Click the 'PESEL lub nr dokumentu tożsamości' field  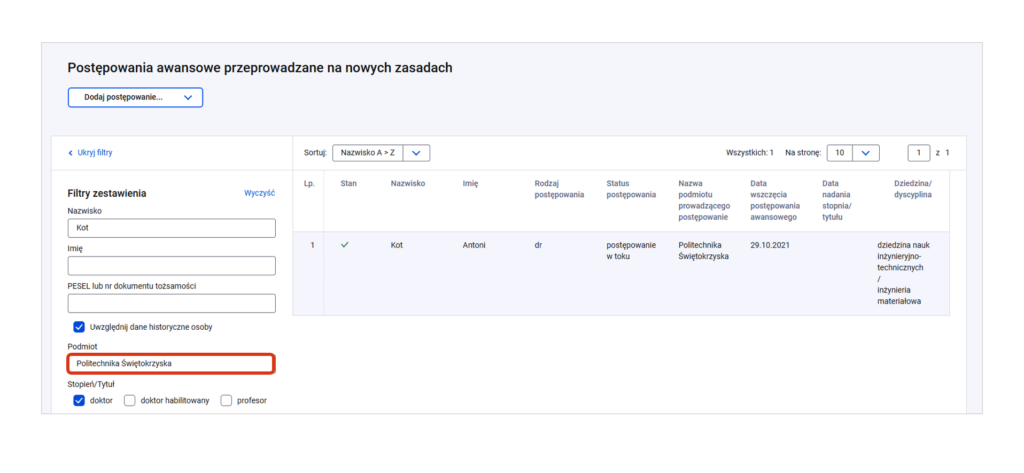tap(171, 303)
